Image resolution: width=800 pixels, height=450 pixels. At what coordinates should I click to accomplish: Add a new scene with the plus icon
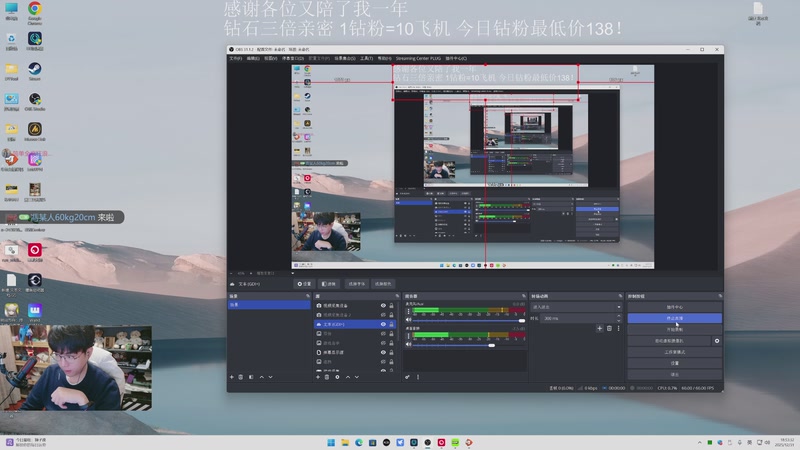pyautogui.click(x=232, y=377)
